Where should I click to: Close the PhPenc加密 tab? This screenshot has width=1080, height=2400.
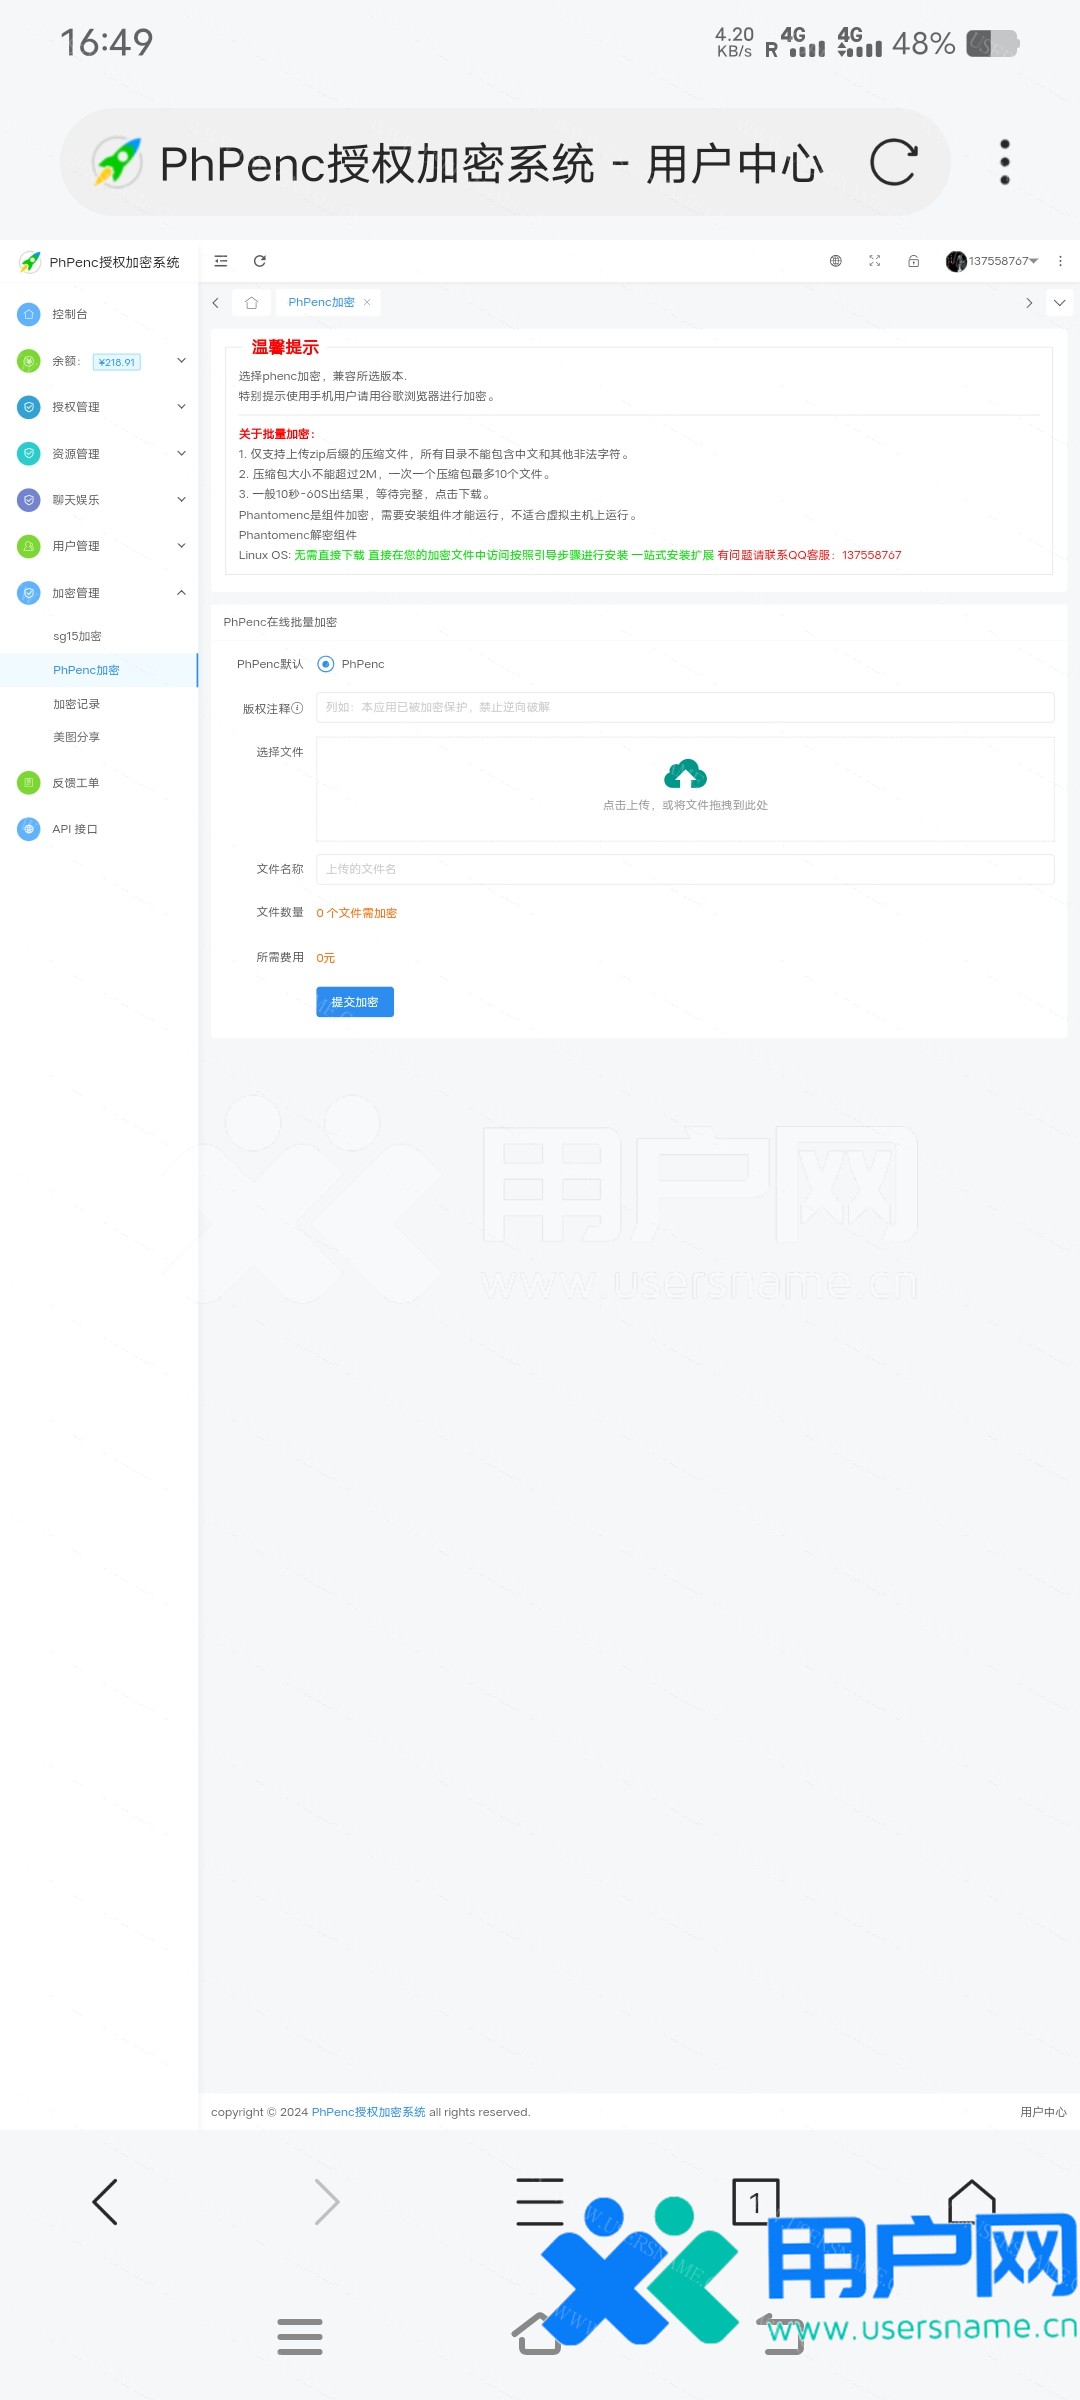[x=367, y=302]
